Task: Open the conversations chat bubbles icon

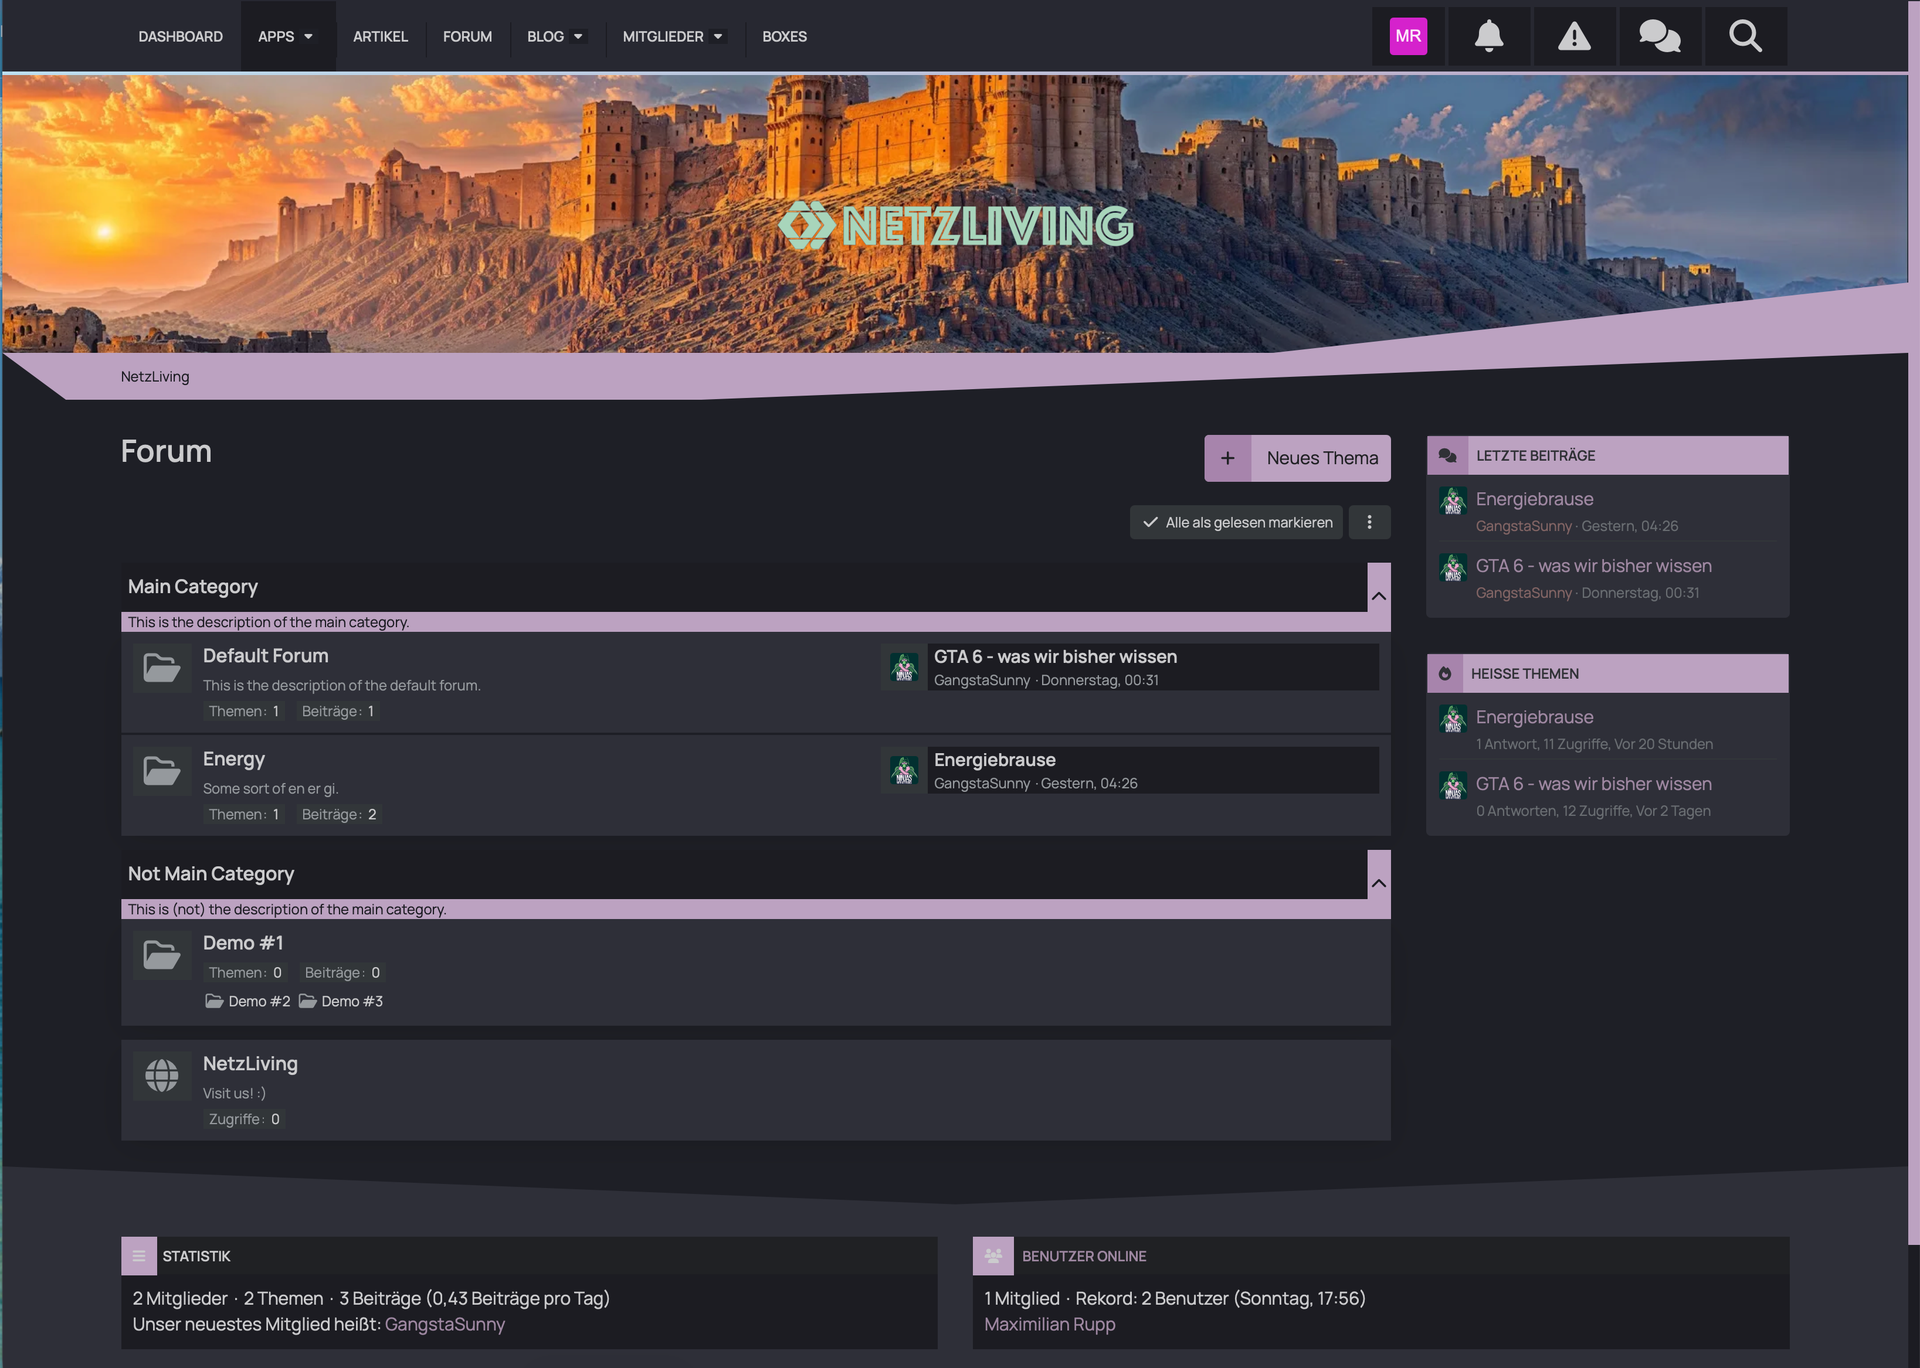Action: coord(1659,37)
